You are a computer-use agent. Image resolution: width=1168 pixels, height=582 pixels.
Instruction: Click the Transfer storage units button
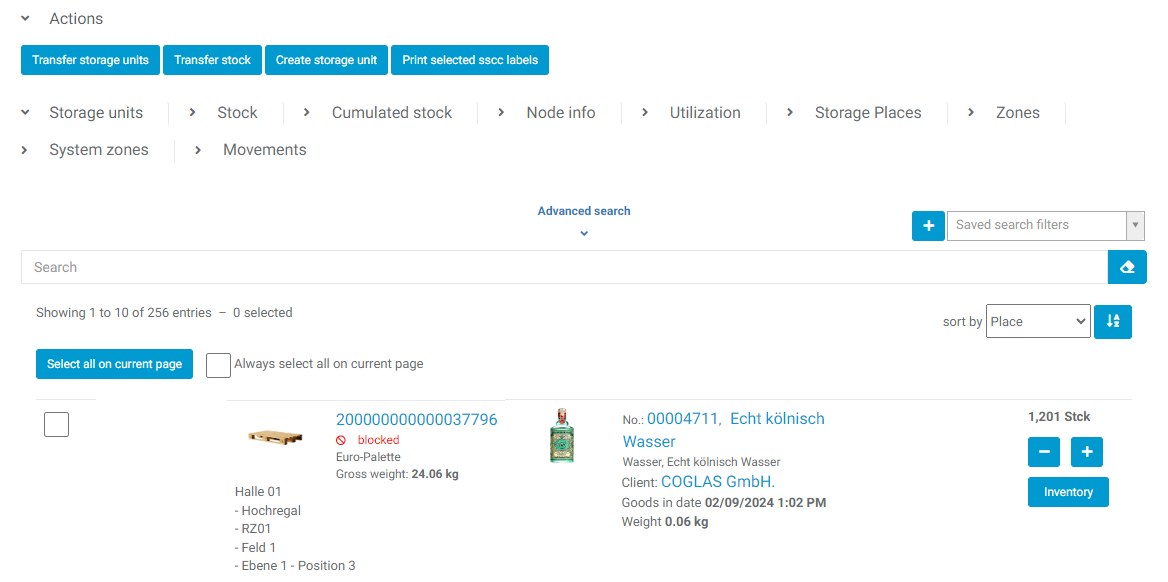(x=90, y=60)
